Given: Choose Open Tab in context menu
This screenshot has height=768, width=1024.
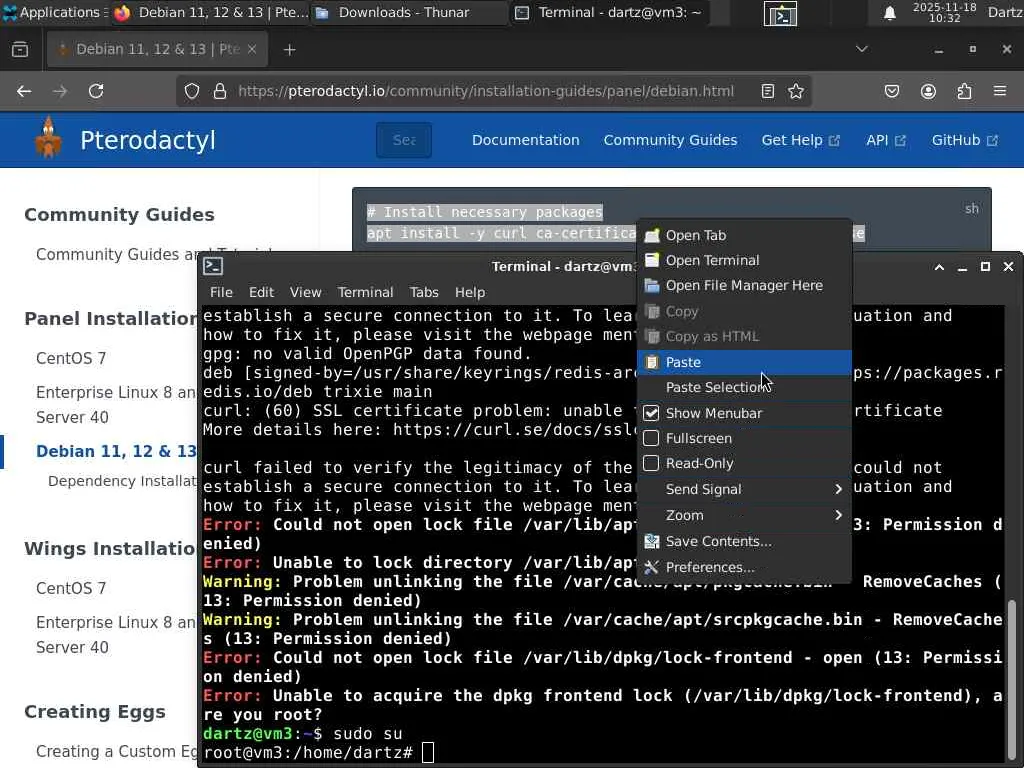Looking at the screenshot, I should (744, 235).
